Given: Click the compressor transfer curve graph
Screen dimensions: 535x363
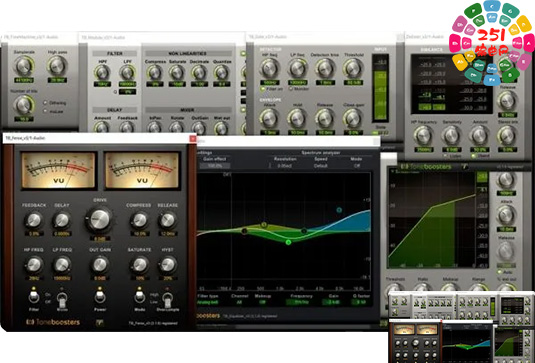Looking at the screenshot, I should (x=432, y=220).
